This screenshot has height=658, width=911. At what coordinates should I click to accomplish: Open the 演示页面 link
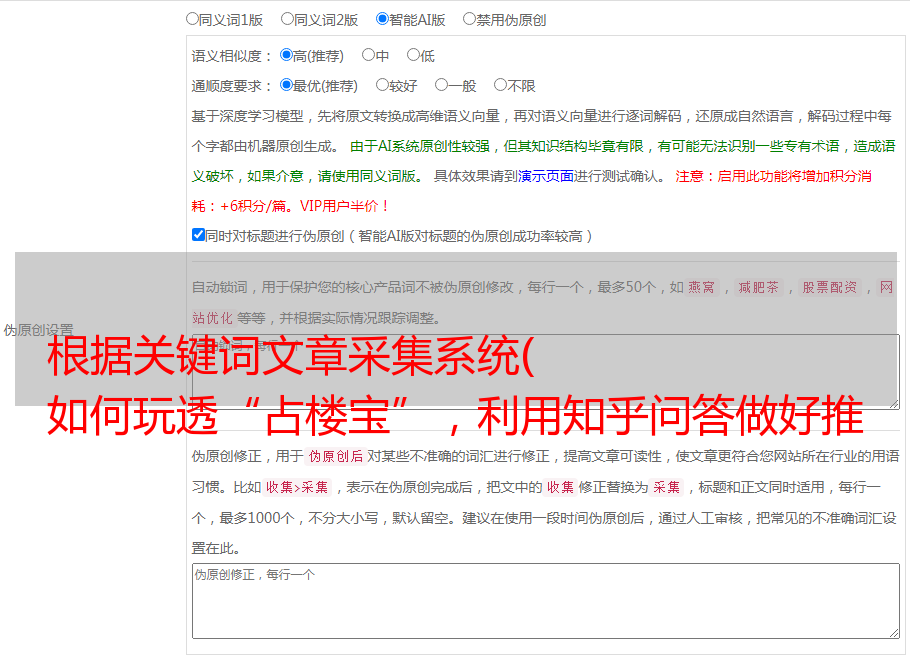point(546,176)
